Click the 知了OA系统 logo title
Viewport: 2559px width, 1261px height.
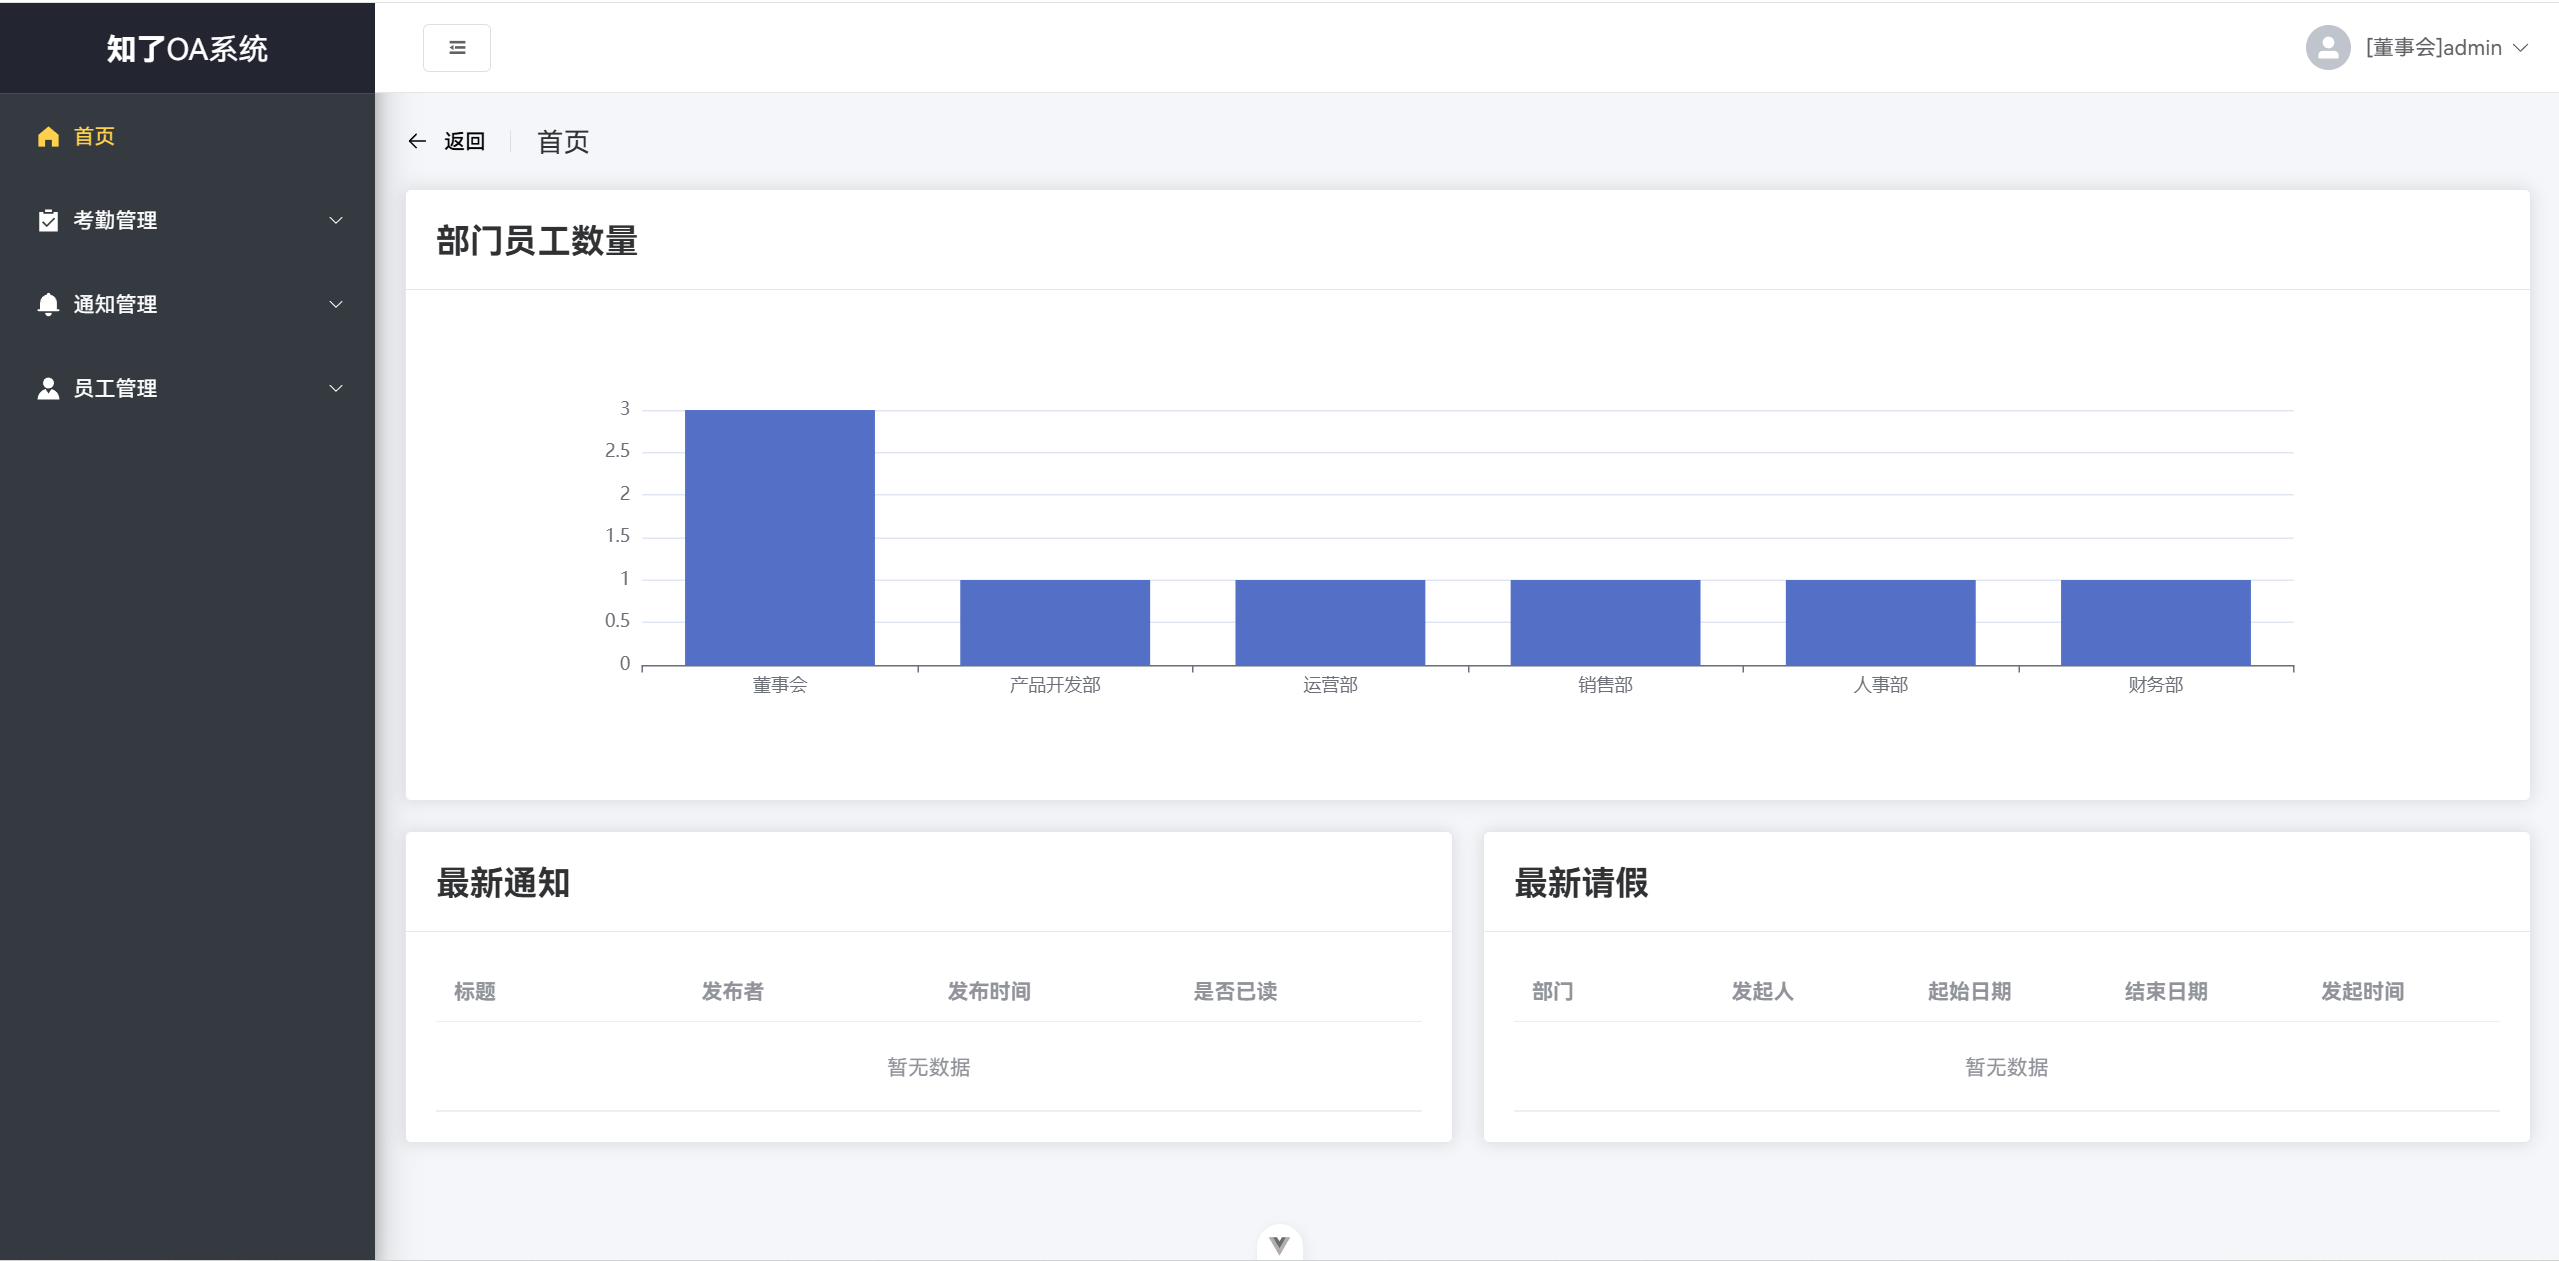coord(187,48)
